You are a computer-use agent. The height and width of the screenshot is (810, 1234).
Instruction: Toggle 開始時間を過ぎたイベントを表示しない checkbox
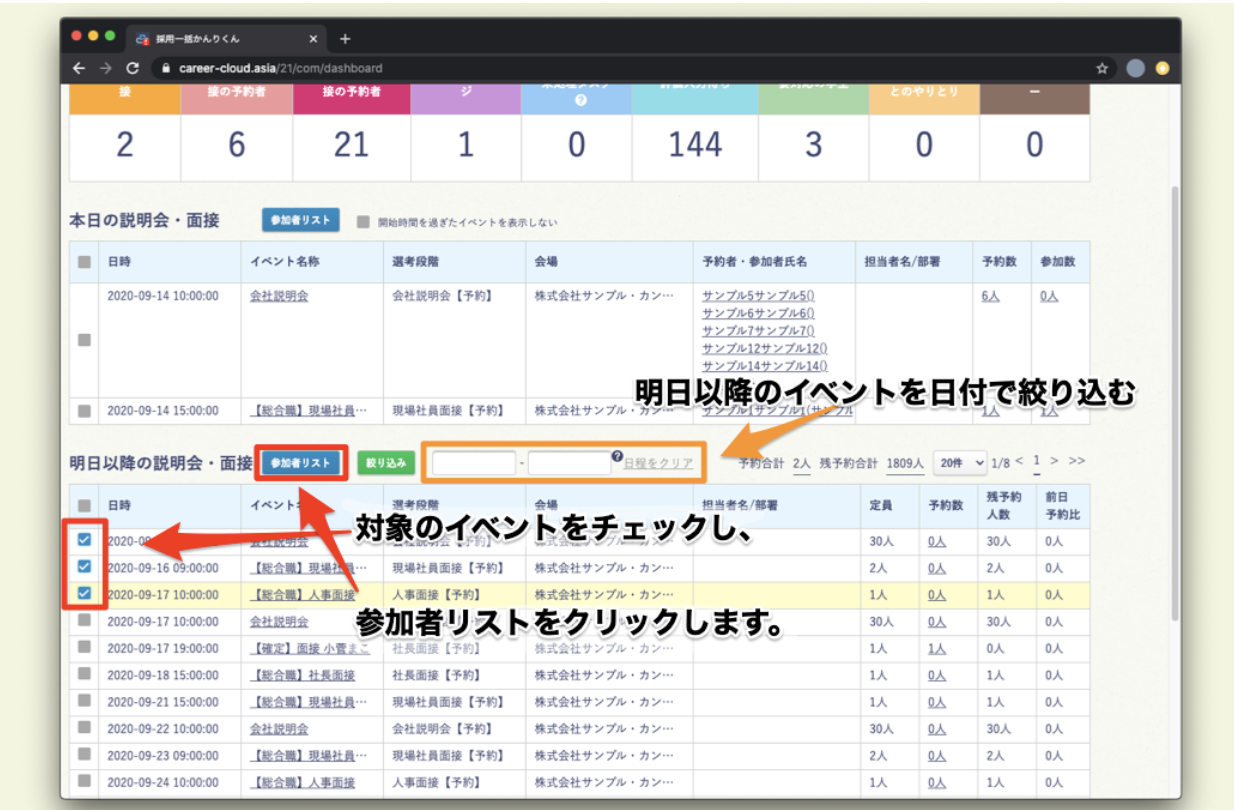pos(364,222)
